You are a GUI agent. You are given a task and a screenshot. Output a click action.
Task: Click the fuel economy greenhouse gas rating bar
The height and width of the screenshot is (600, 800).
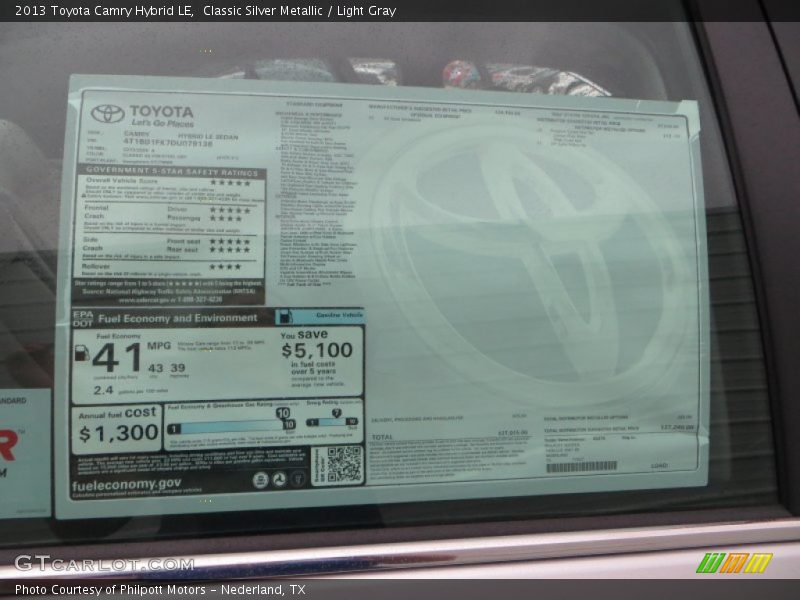pos(231,428)
